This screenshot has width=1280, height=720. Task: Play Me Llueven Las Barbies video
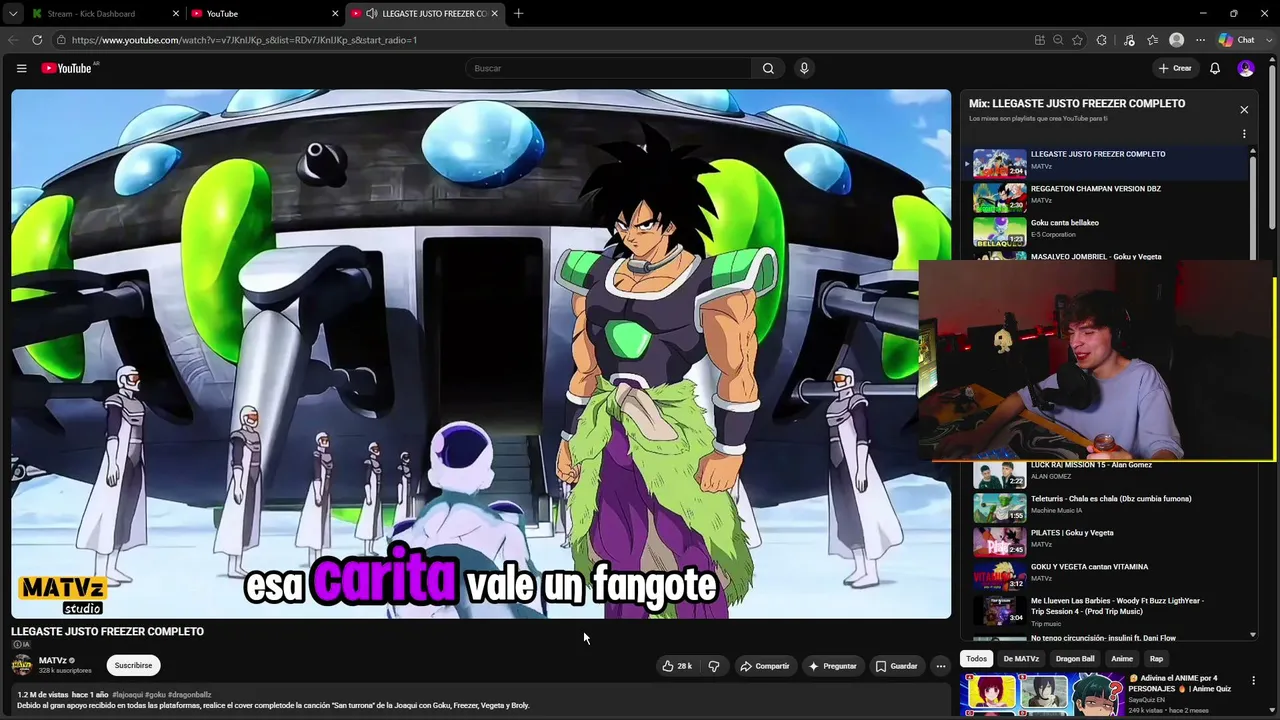coord(1105,609)
